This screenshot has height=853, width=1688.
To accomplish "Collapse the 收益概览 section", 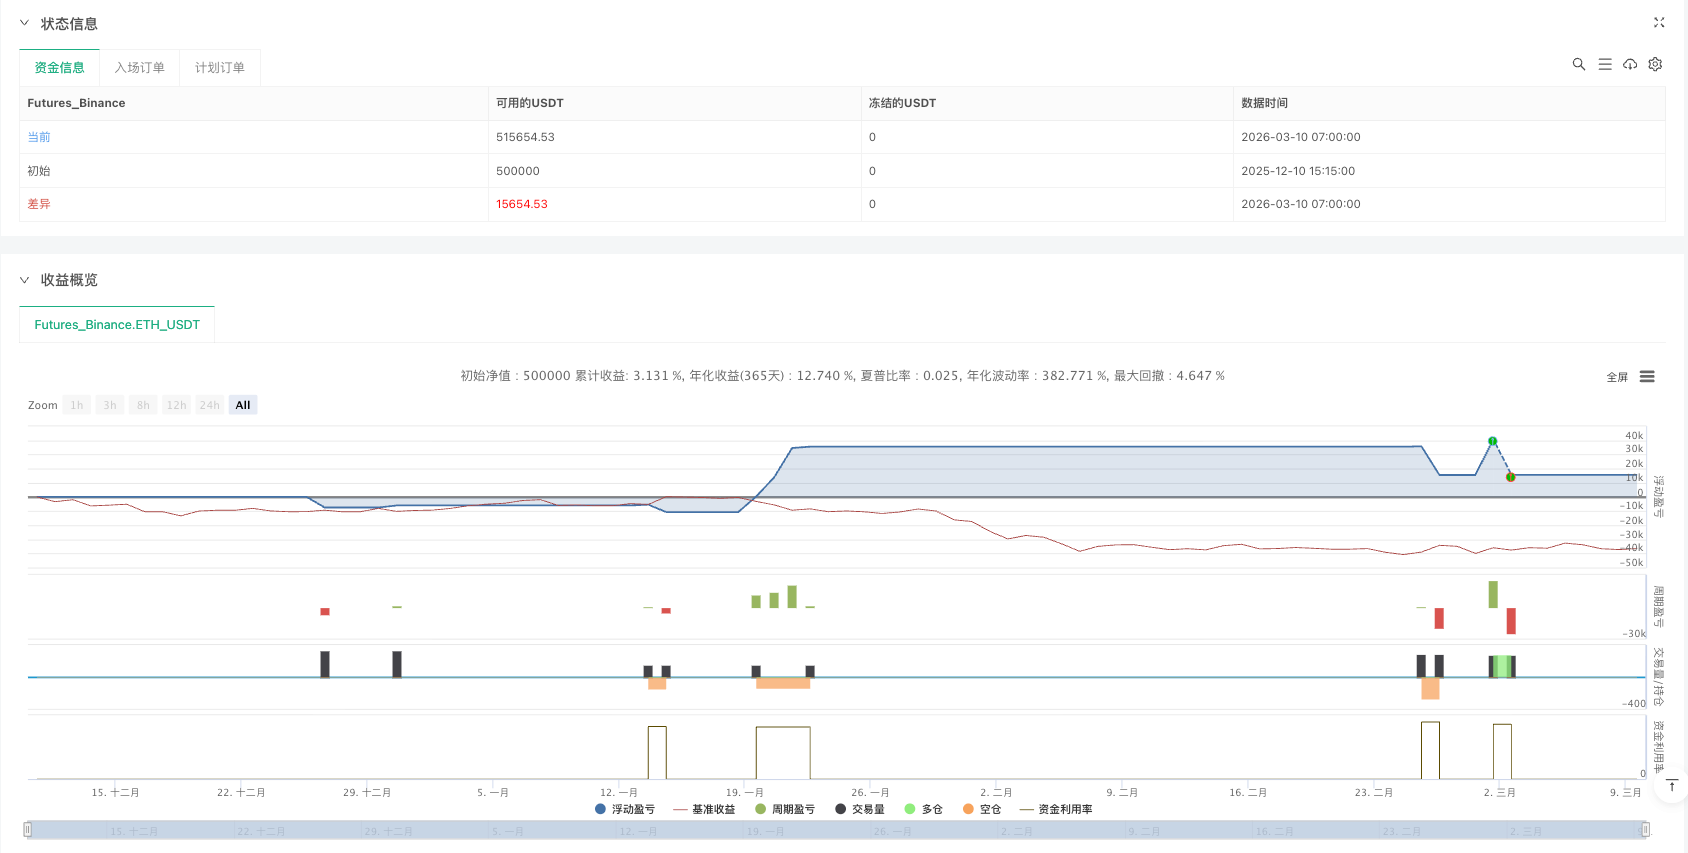I will (25, 280).
